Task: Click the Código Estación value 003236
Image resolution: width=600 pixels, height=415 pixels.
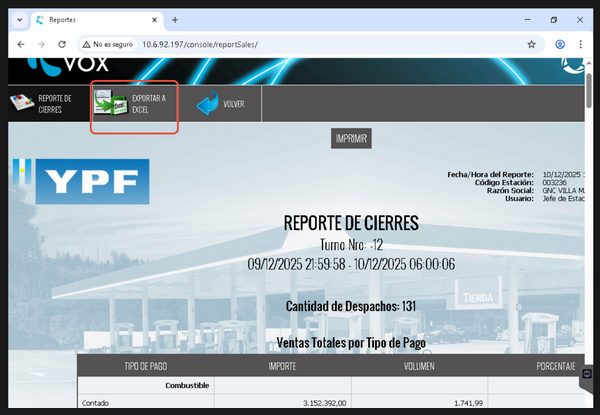Action: pyautogui.click(x=554, y=182)
